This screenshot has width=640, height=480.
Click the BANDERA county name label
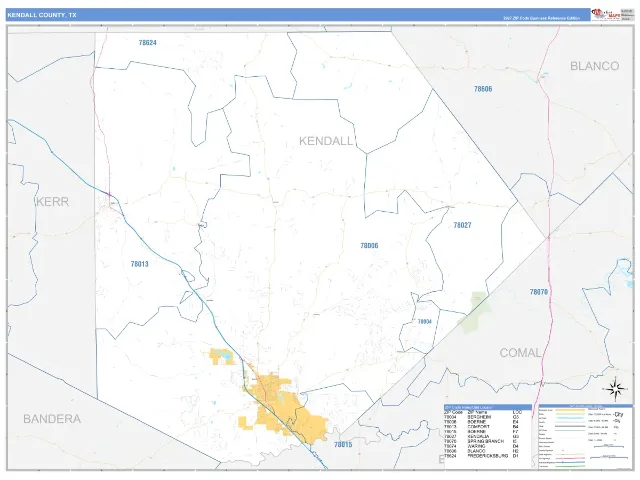point(52,419)
